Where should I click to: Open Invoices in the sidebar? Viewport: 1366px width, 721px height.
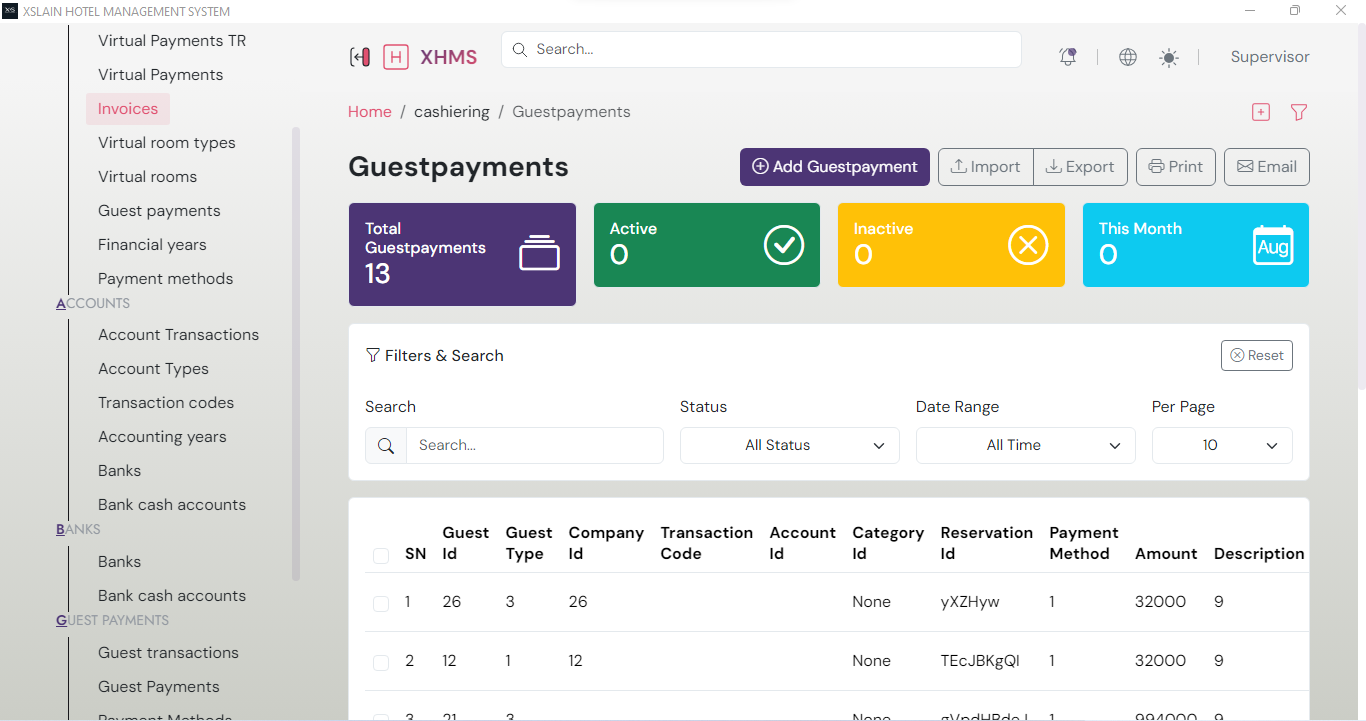click(128, 109)
